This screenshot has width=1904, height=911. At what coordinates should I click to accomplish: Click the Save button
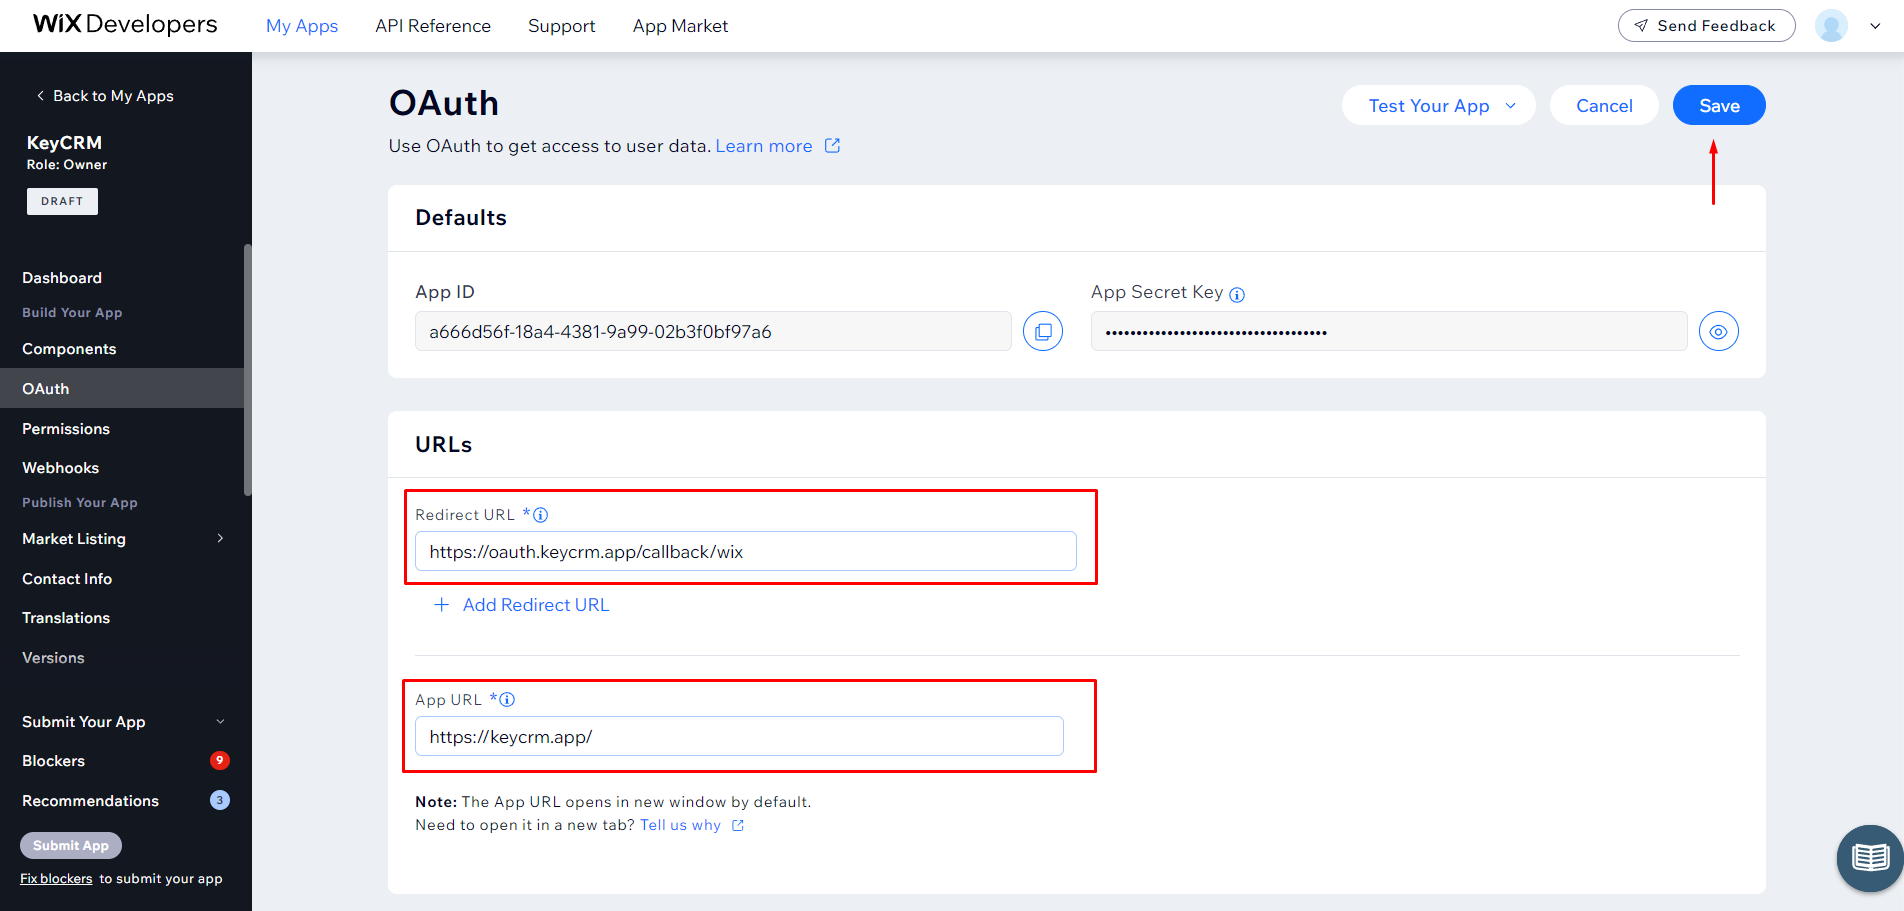coord(1719,105)
